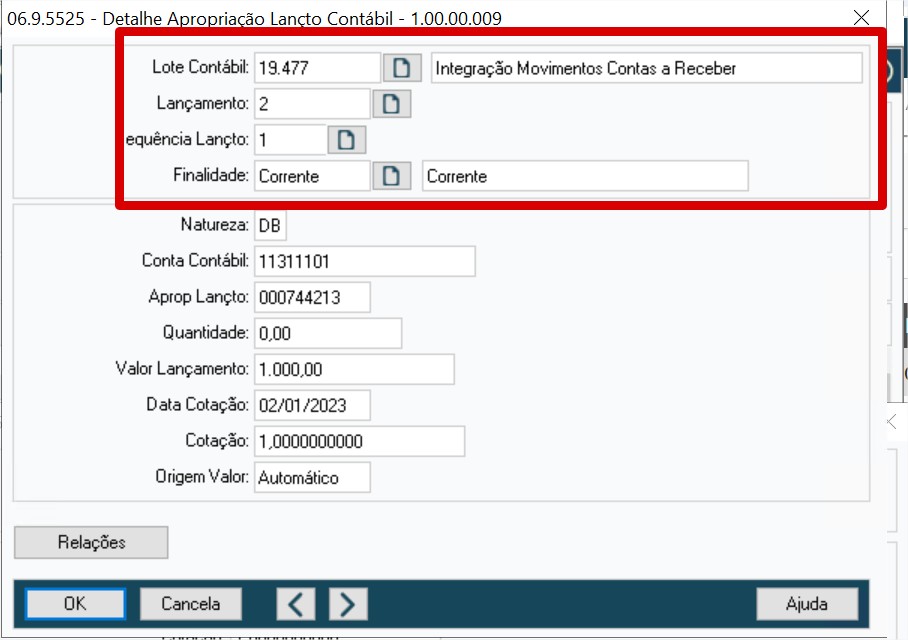This screenshot has height=640, width=908.
Task: Confirm with the OK button
Action: pos(75,604)
